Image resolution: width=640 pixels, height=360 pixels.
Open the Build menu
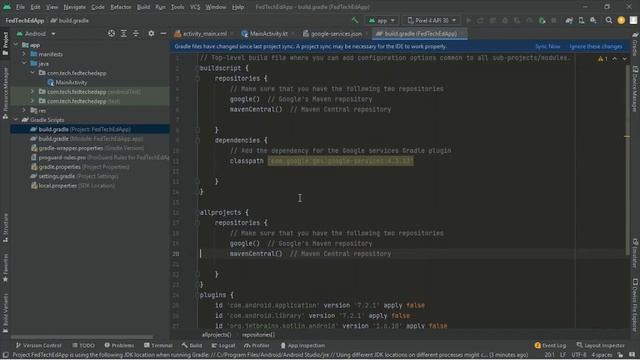143,7
